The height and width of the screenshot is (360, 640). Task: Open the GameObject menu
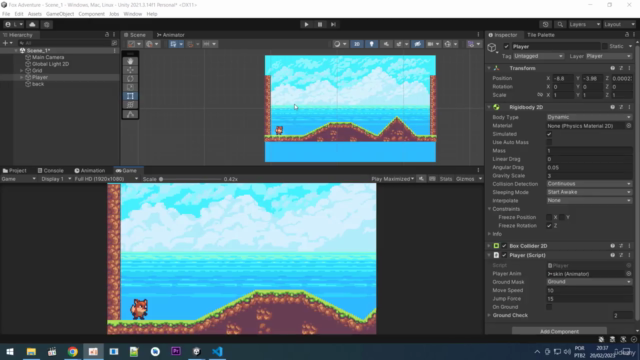60,14
